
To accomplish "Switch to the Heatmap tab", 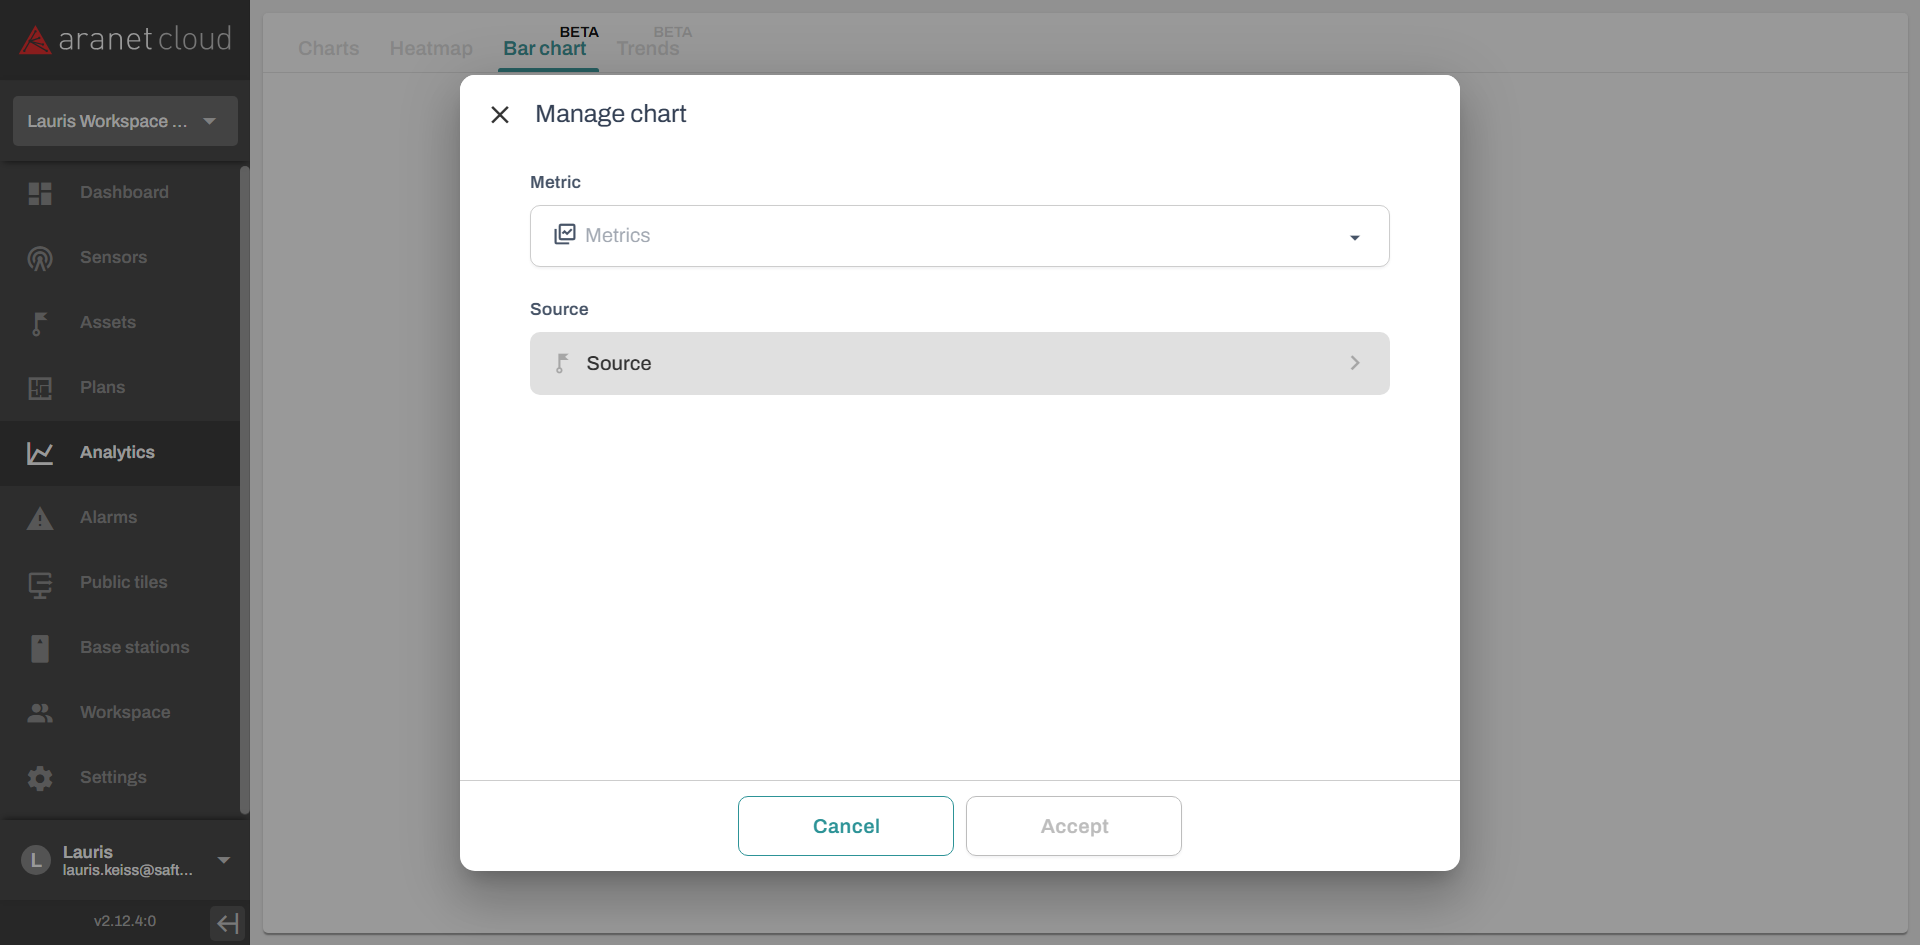I will pos(431,48).
